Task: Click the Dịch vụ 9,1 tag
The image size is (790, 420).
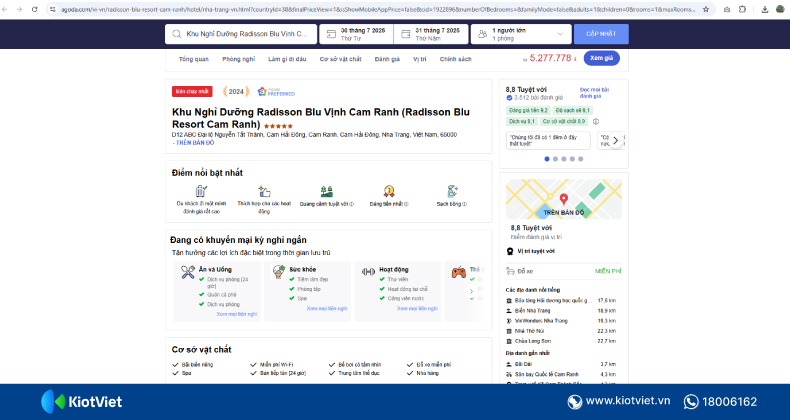Action: [x=521, y=121]
